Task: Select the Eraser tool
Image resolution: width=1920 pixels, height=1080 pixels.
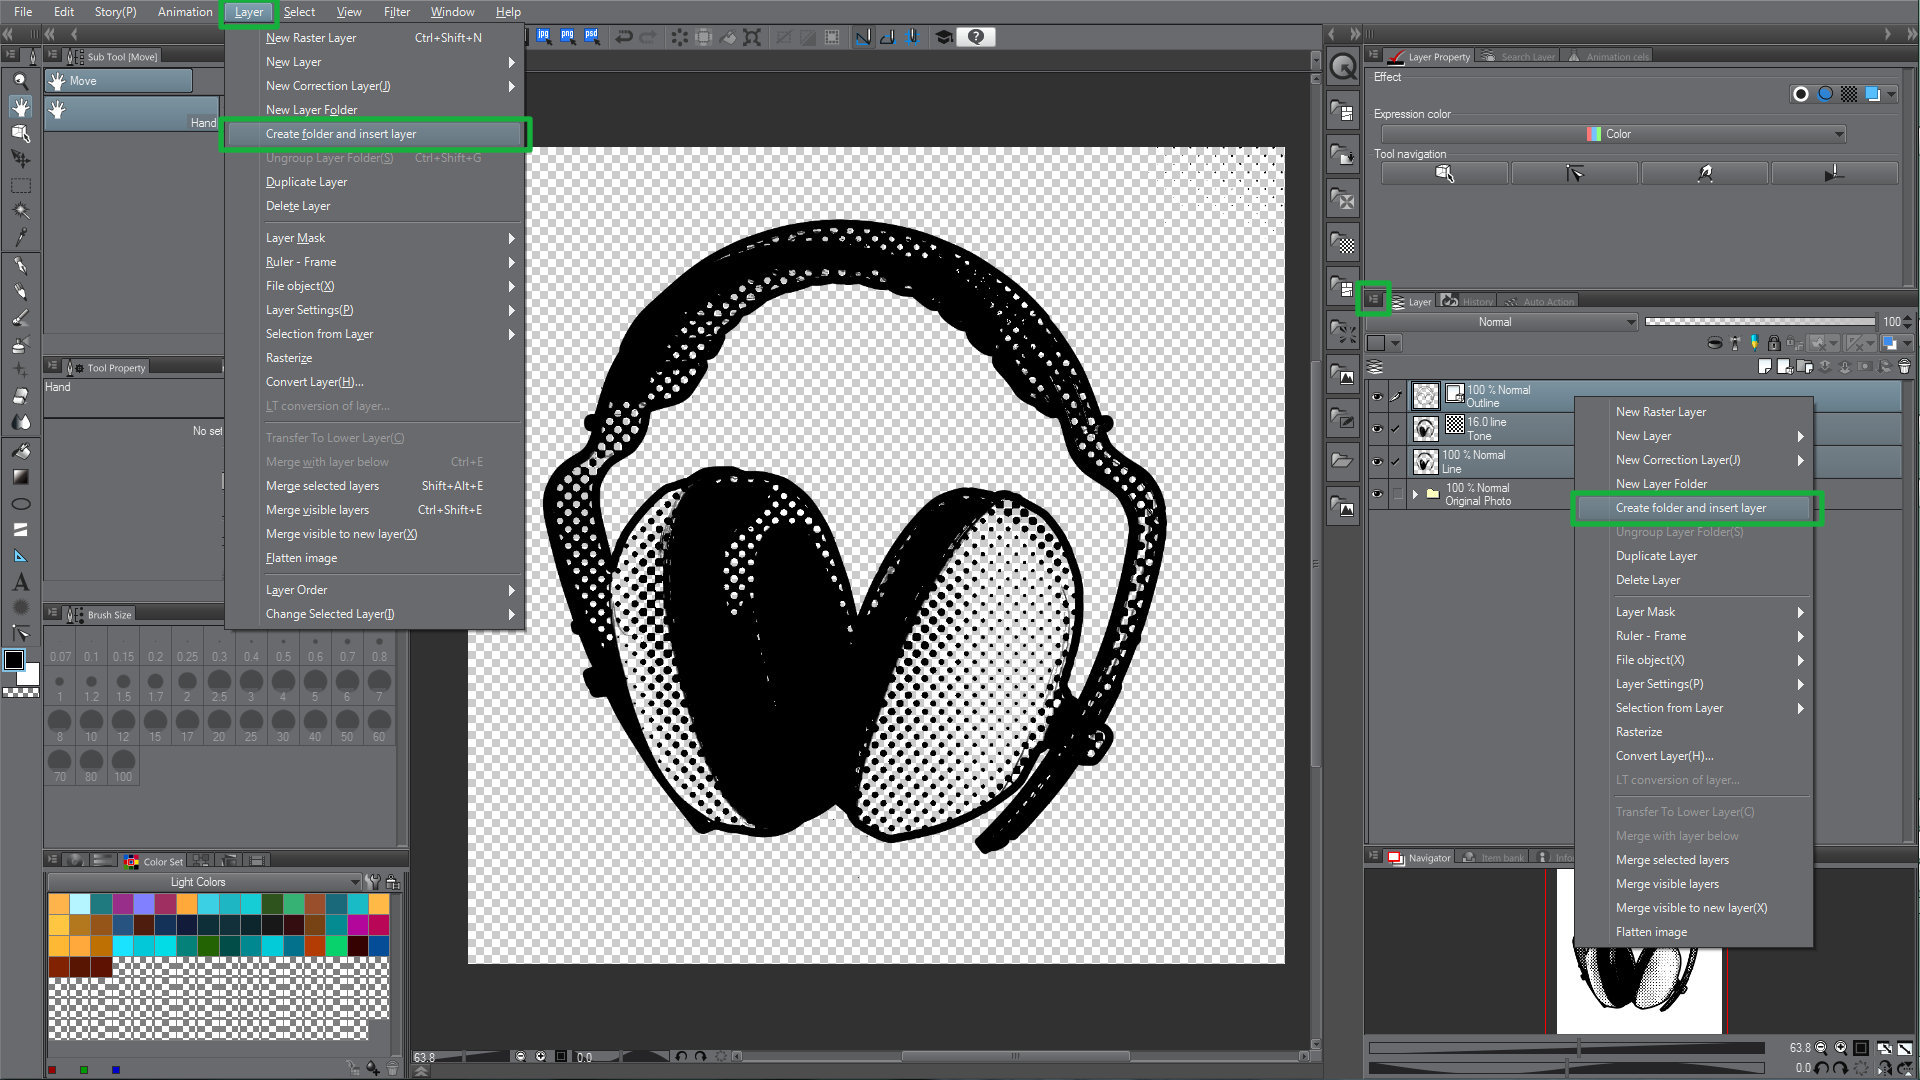Action: (20, 396)
